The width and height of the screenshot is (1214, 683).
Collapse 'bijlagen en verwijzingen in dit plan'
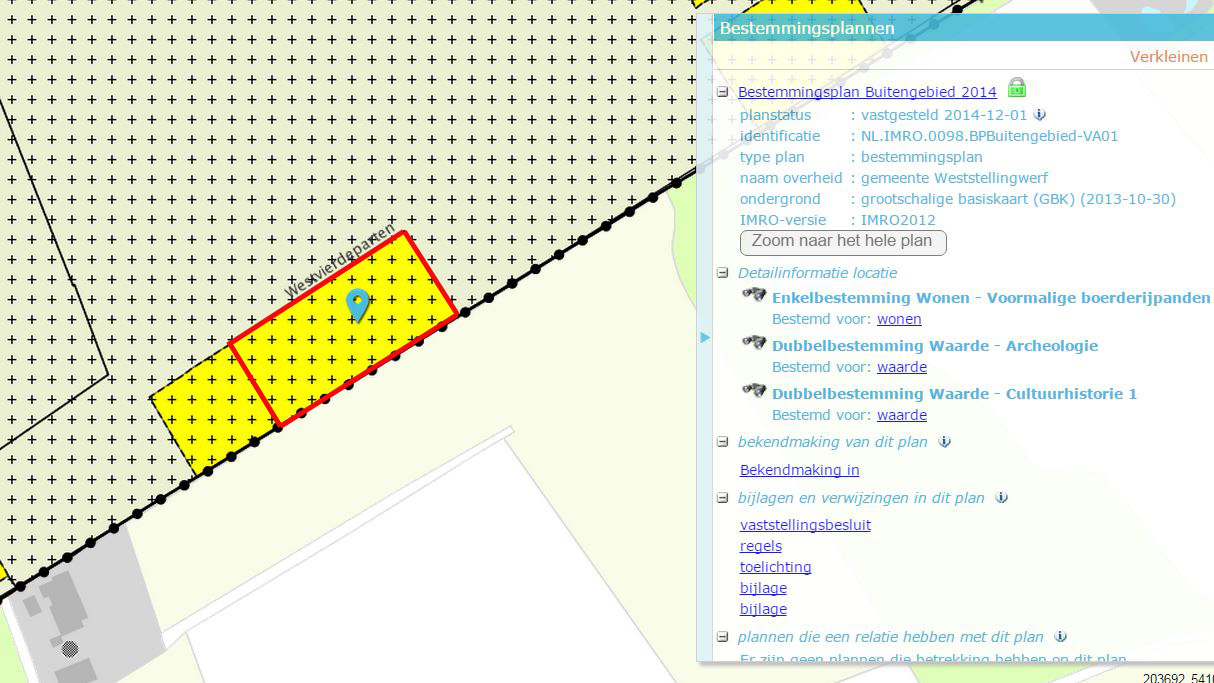723,498
